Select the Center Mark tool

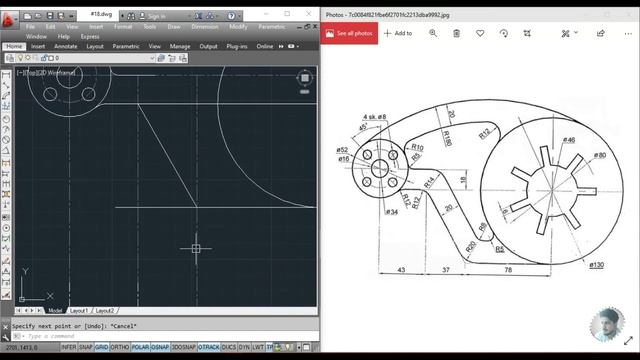[6, 228]
